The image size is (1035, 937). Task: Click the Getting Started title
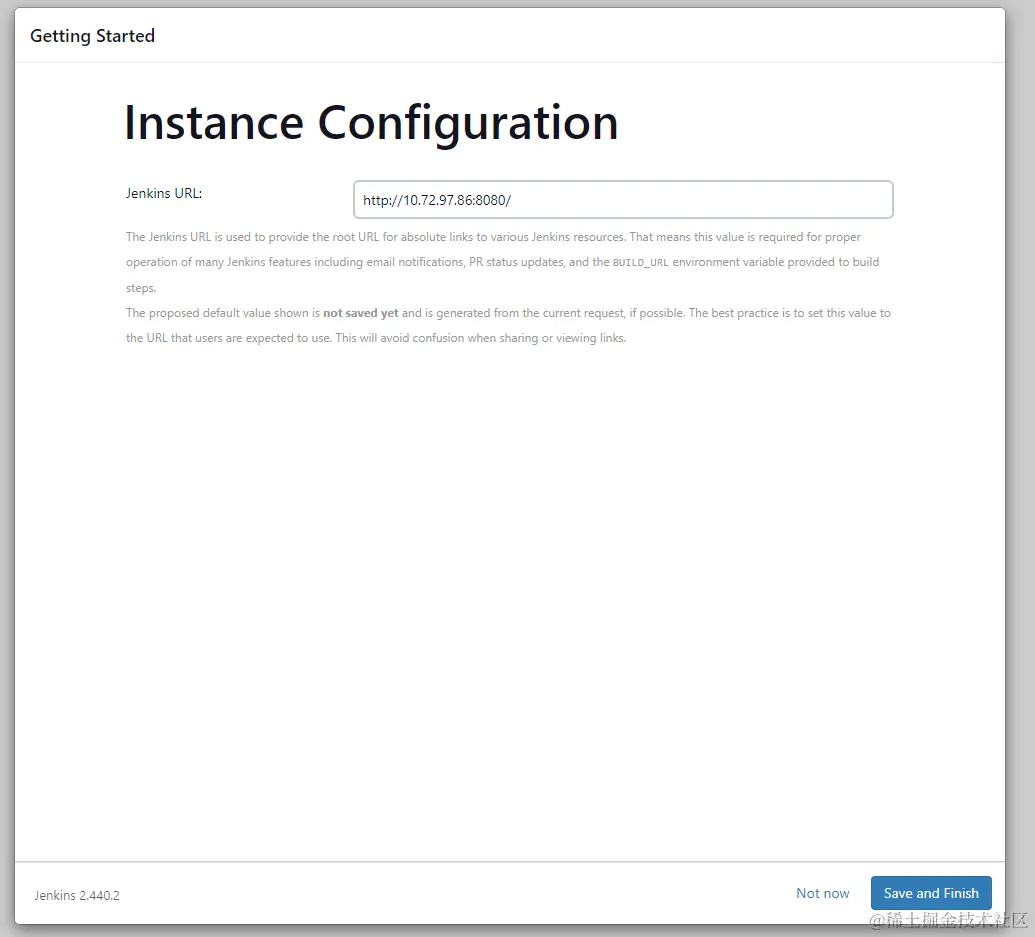92,36
